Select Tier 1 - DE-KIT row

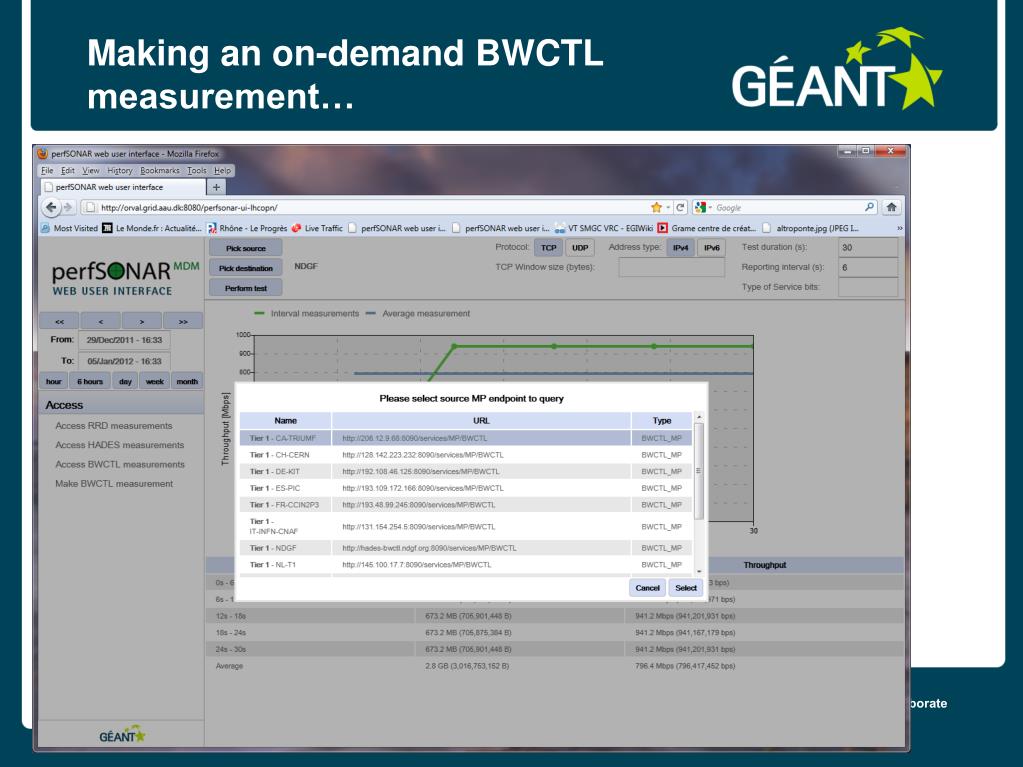[x=466, y=472]
